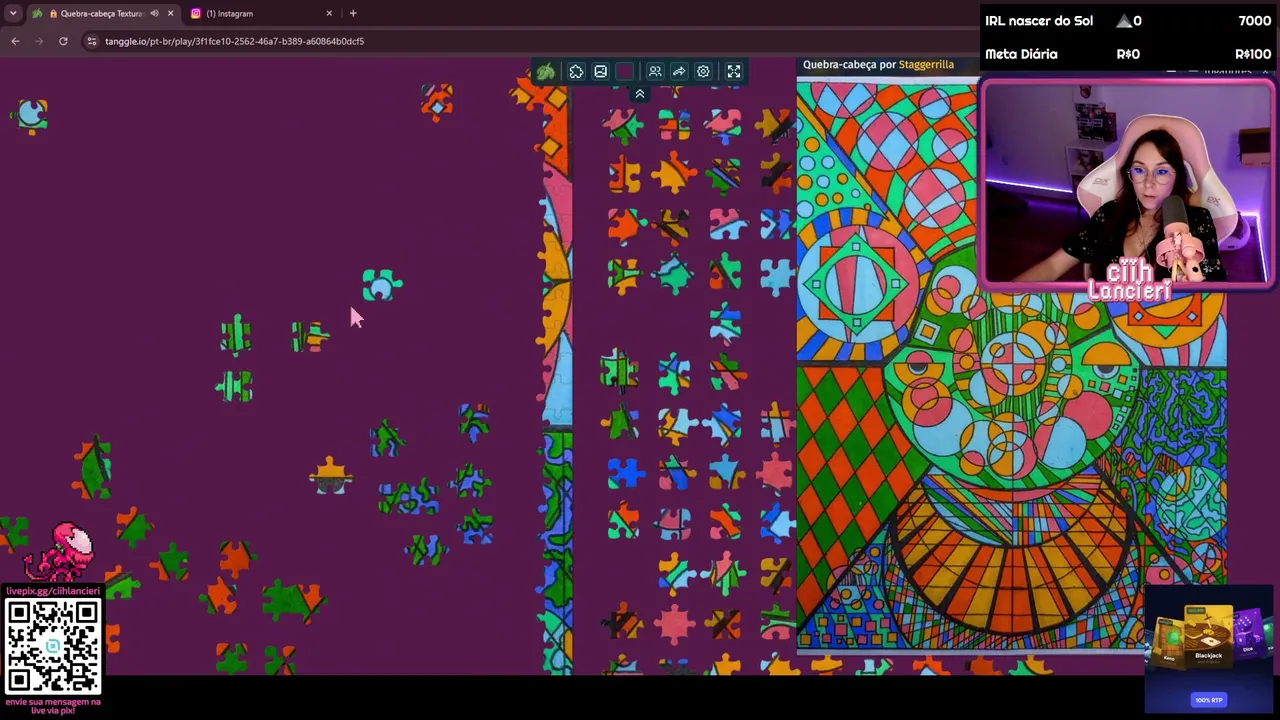The height and width of the screenshot is (720, 1280).
Task: Click the reference puzzle image preview
Action: (x=1011, y=367)
